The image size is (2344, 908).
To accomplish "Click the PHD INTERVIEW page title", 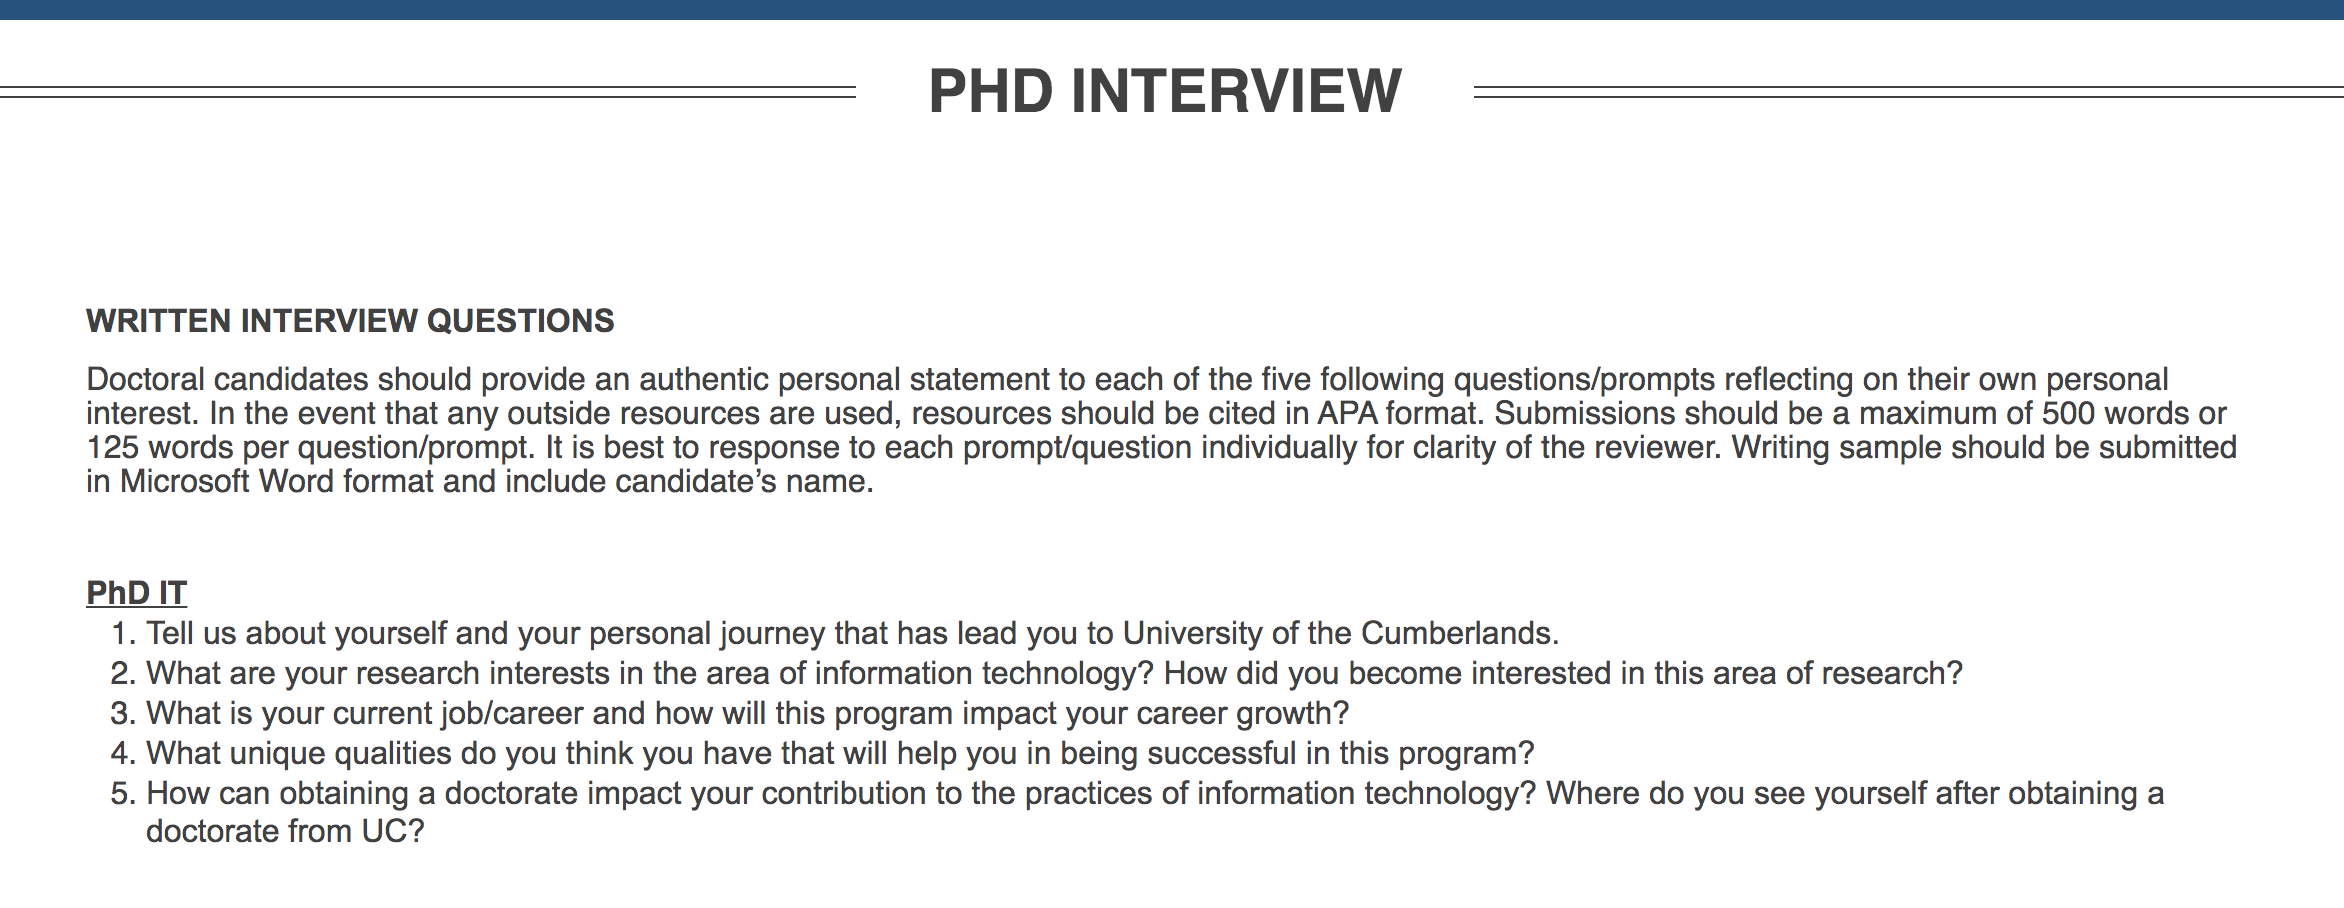I will (x=1165, y=91).
